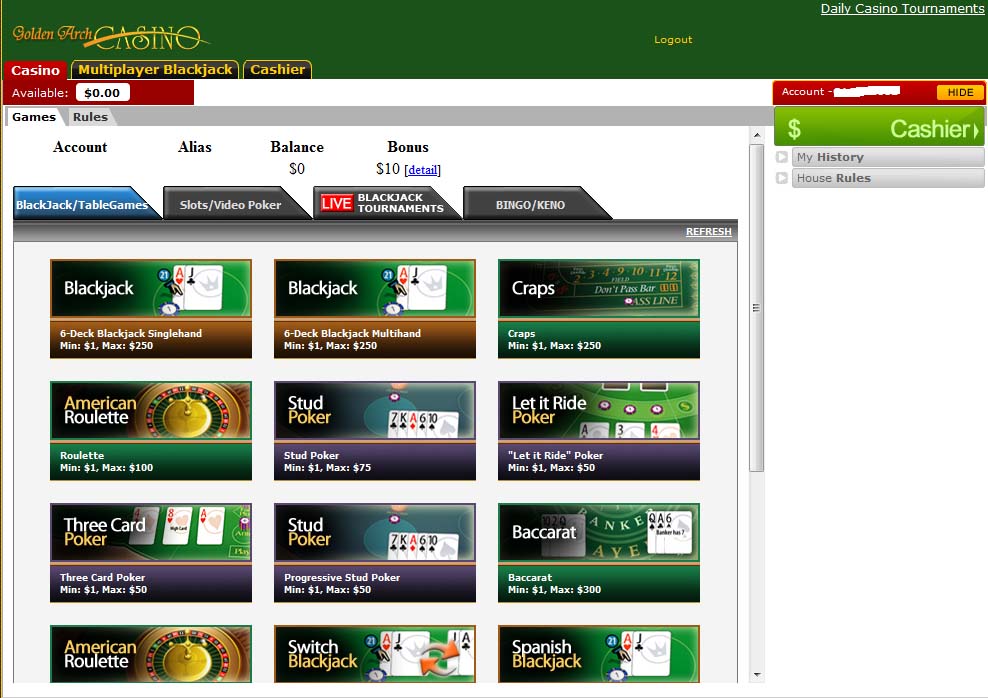The height and width of the screenshot is (698, 988).
Task: Open the Craps table game
Action: click(x=598, y=307)
